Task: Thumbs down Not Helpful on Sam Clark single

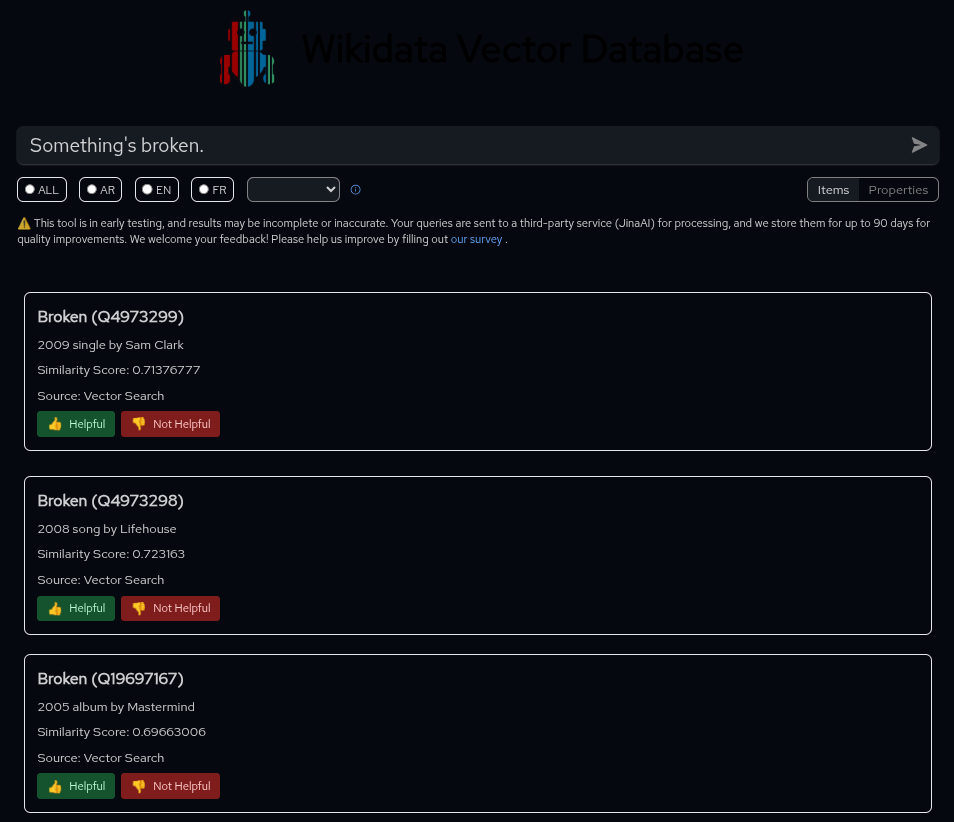Action: point(170,424)
